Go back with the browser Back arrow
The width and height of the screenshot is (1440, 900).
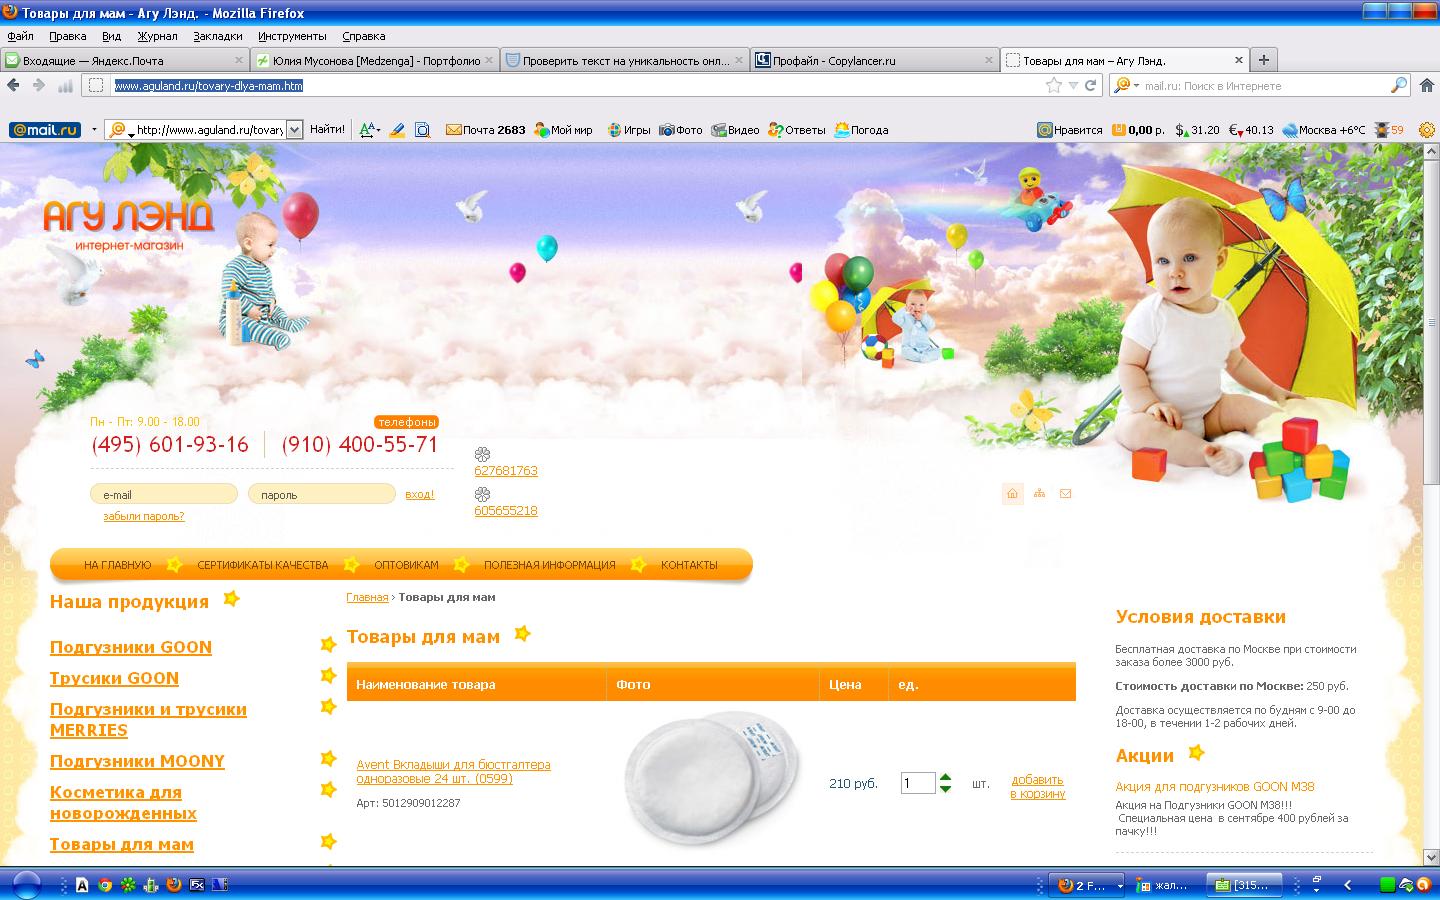[14, 85]
